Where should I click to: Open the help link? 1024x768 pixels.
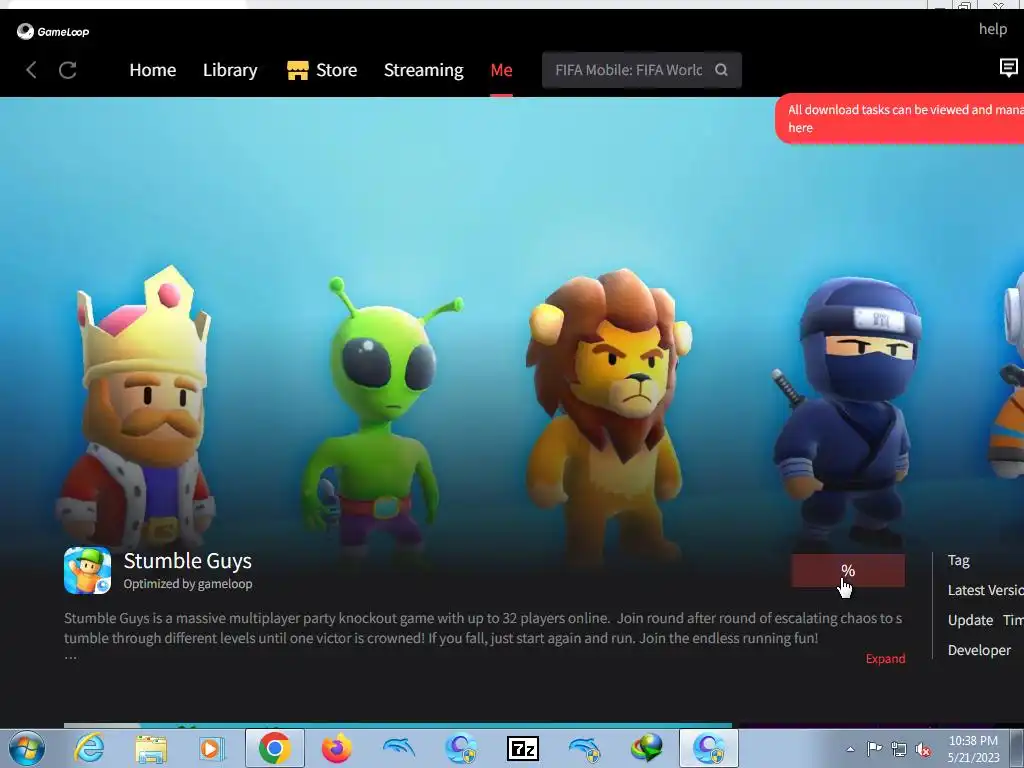pos(993,29)
